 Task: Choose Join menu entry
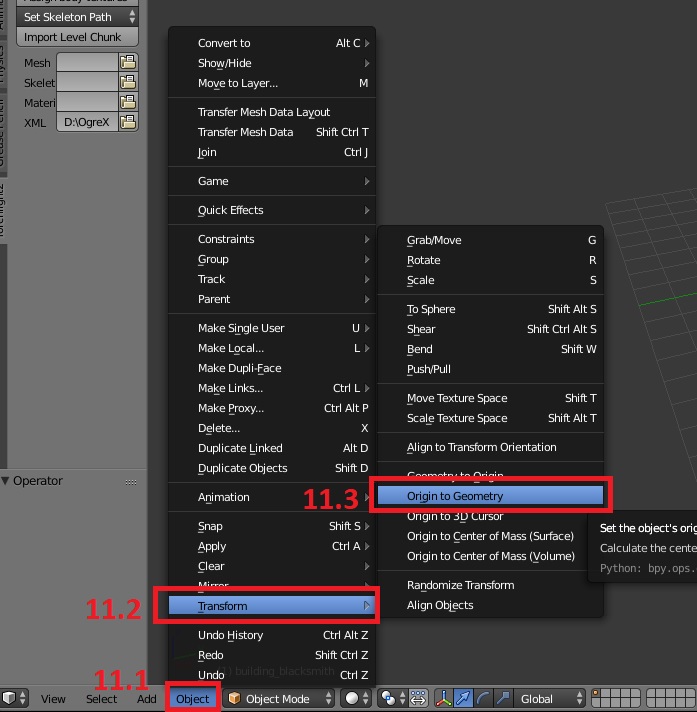pos(272,152)
